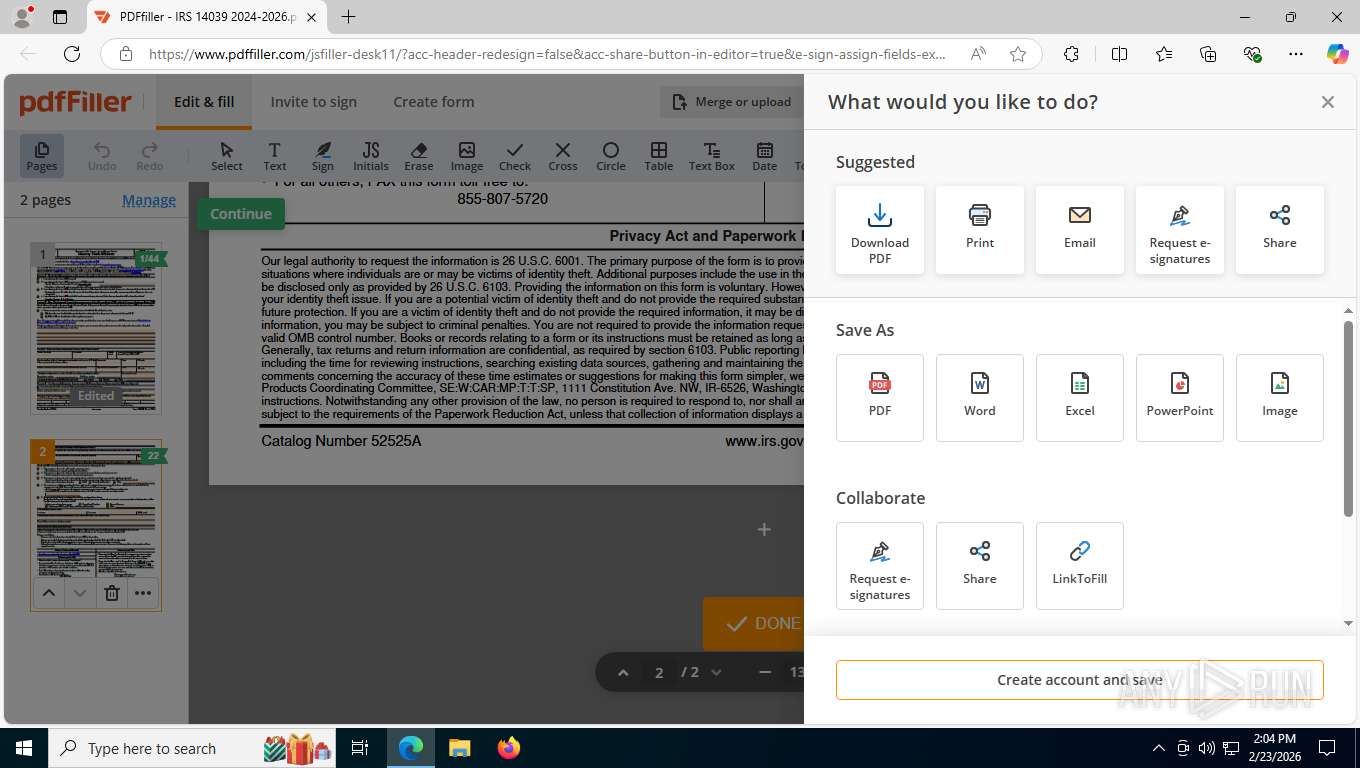This screenshot has height=768, width=1360.
Task: Add page to browser favorites
Action: pos(1018,54)
